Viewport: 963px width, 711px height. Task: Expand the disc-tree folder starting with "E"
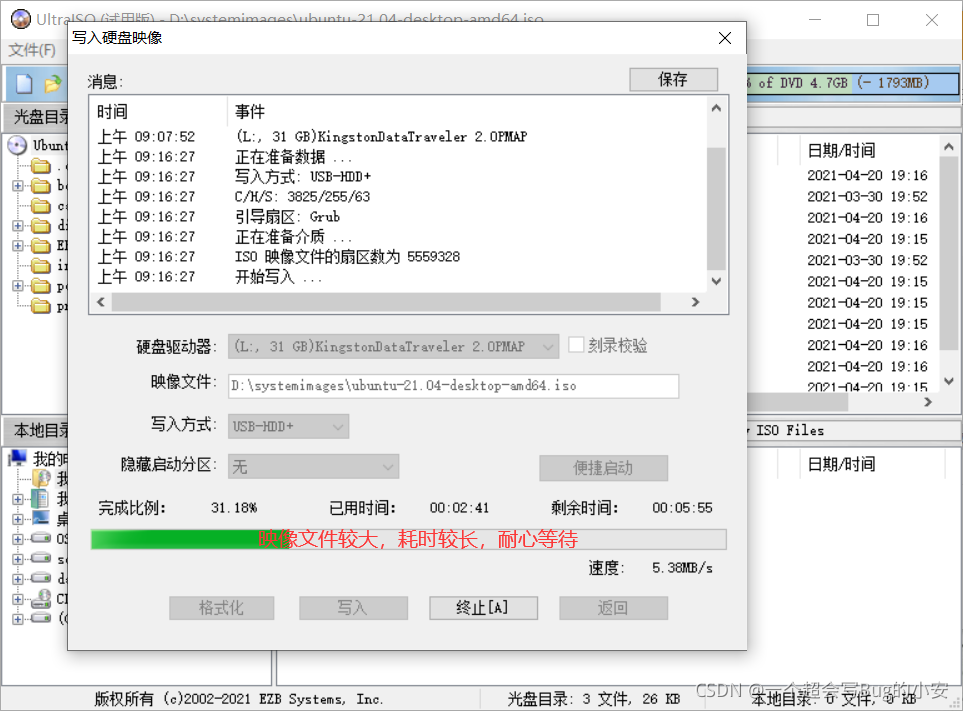(x=18, y=246)
